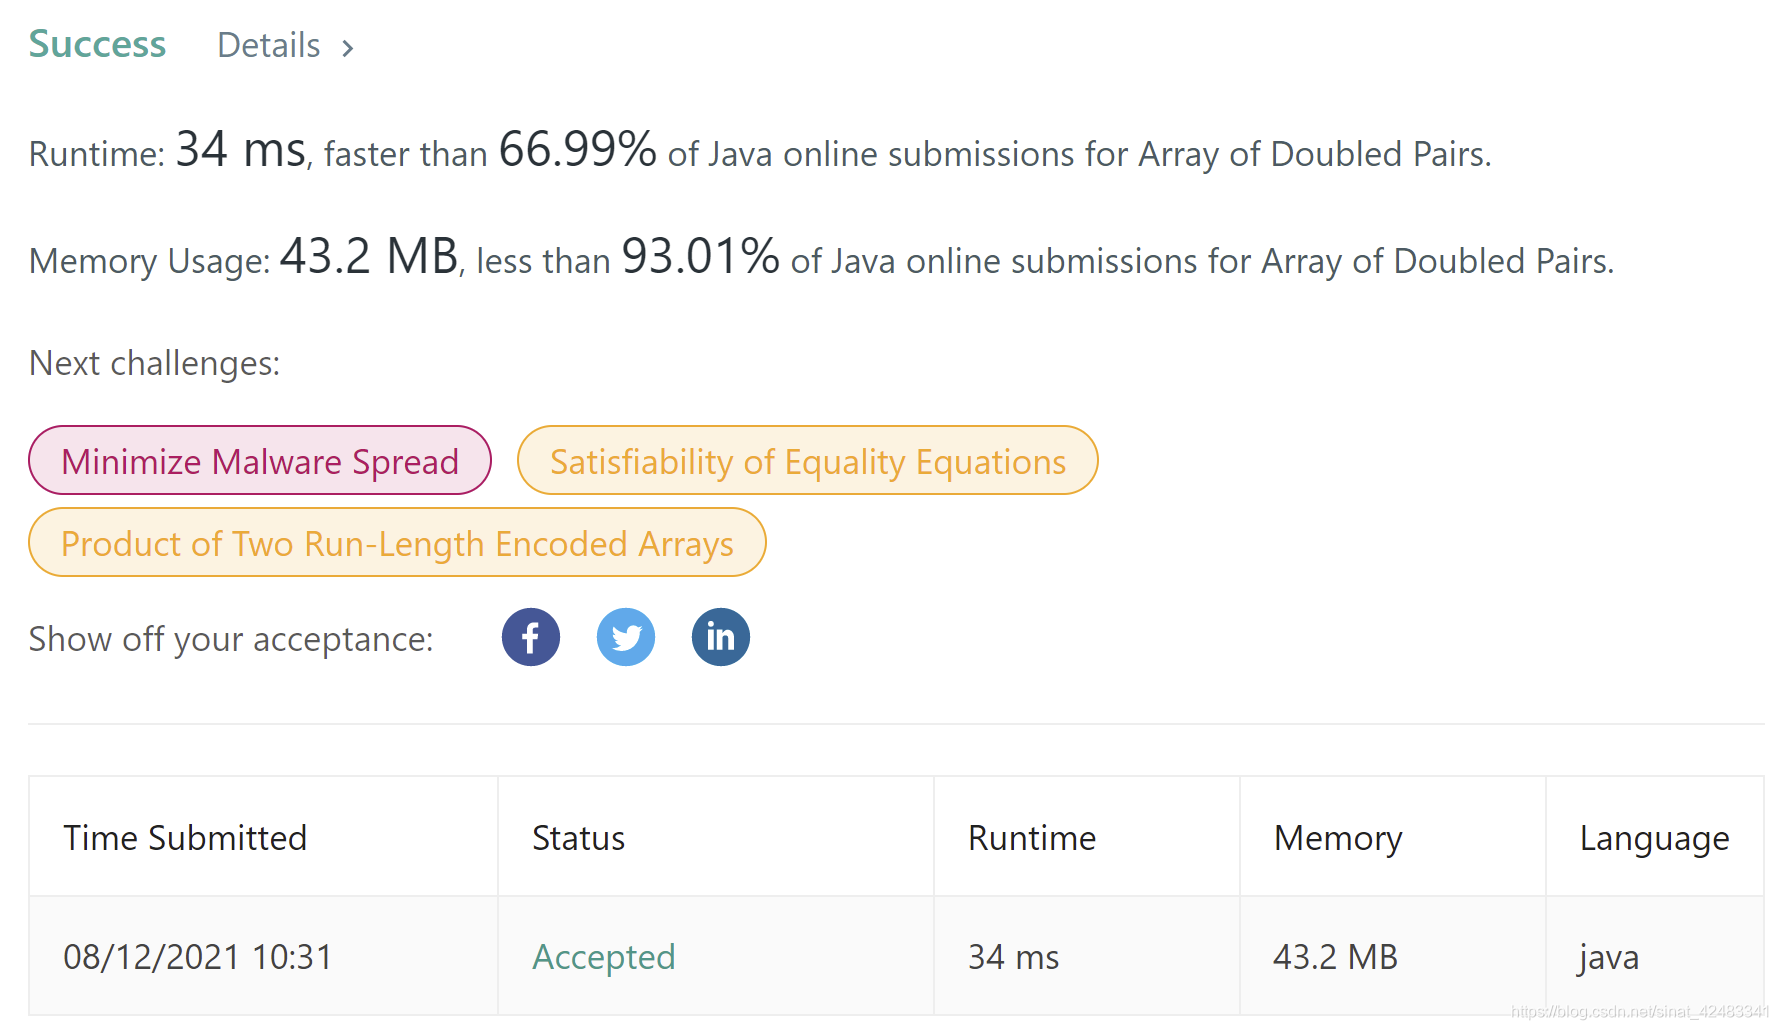Viewport: 1778px width, 1030px height.
Task: Select the java language entry
Action: [x=1608, y=957]
